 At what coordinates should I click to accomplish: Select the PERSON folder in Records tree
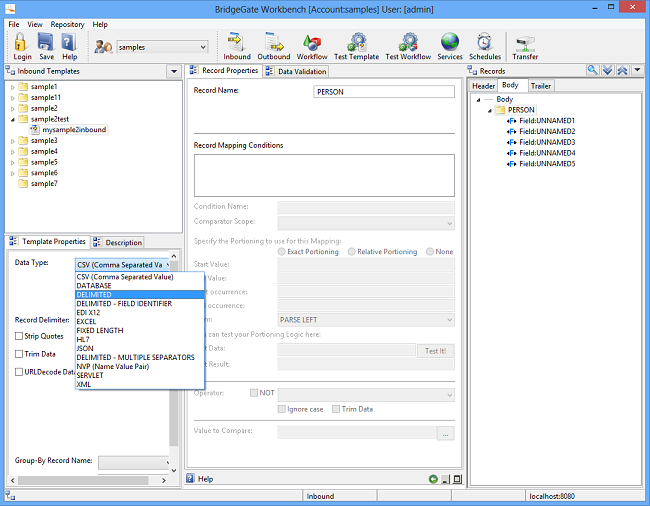coord(516,110)
